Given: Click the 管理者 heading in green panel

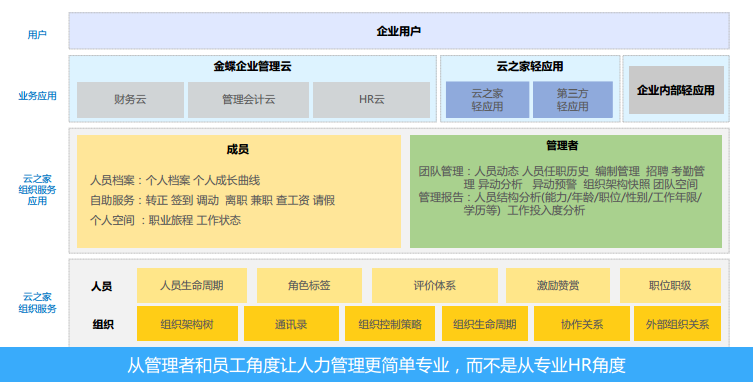Looking at the screenshot, I should 562,146.
